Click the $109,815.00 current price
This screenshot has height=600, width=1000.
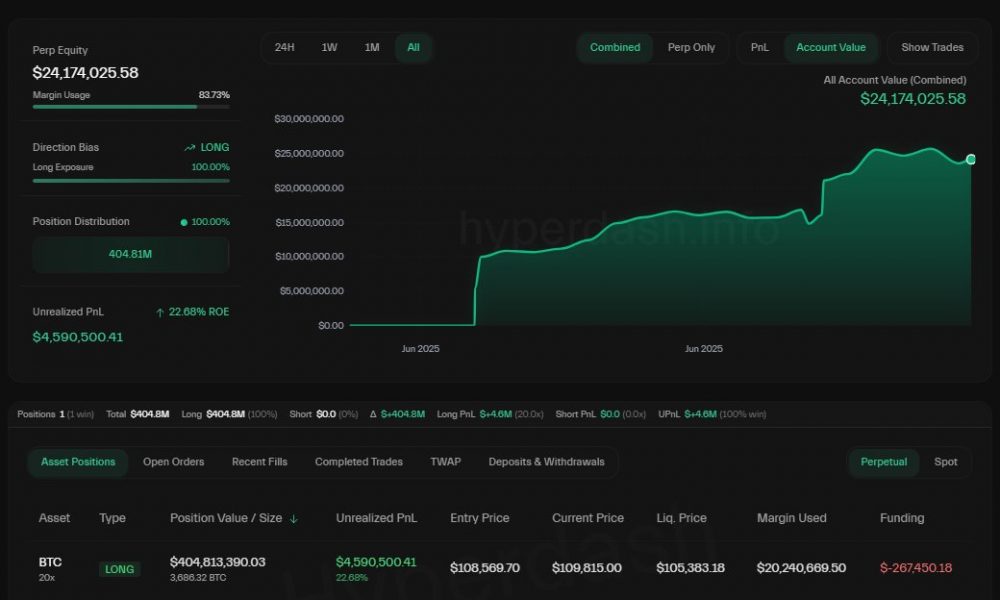pyautogui.click(x=587, y=567)
